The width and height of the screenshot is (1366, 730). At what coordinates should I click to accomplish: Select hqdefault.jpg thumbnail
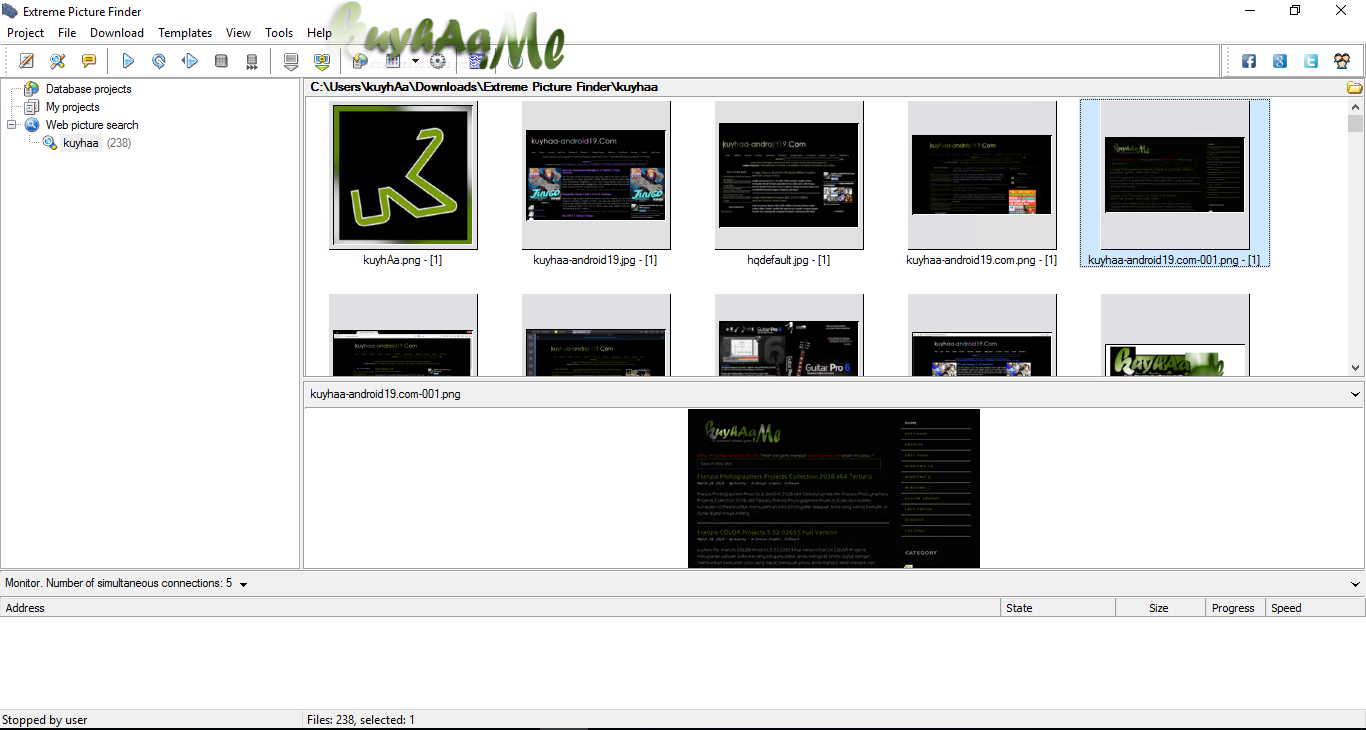[x=789, y=175]
